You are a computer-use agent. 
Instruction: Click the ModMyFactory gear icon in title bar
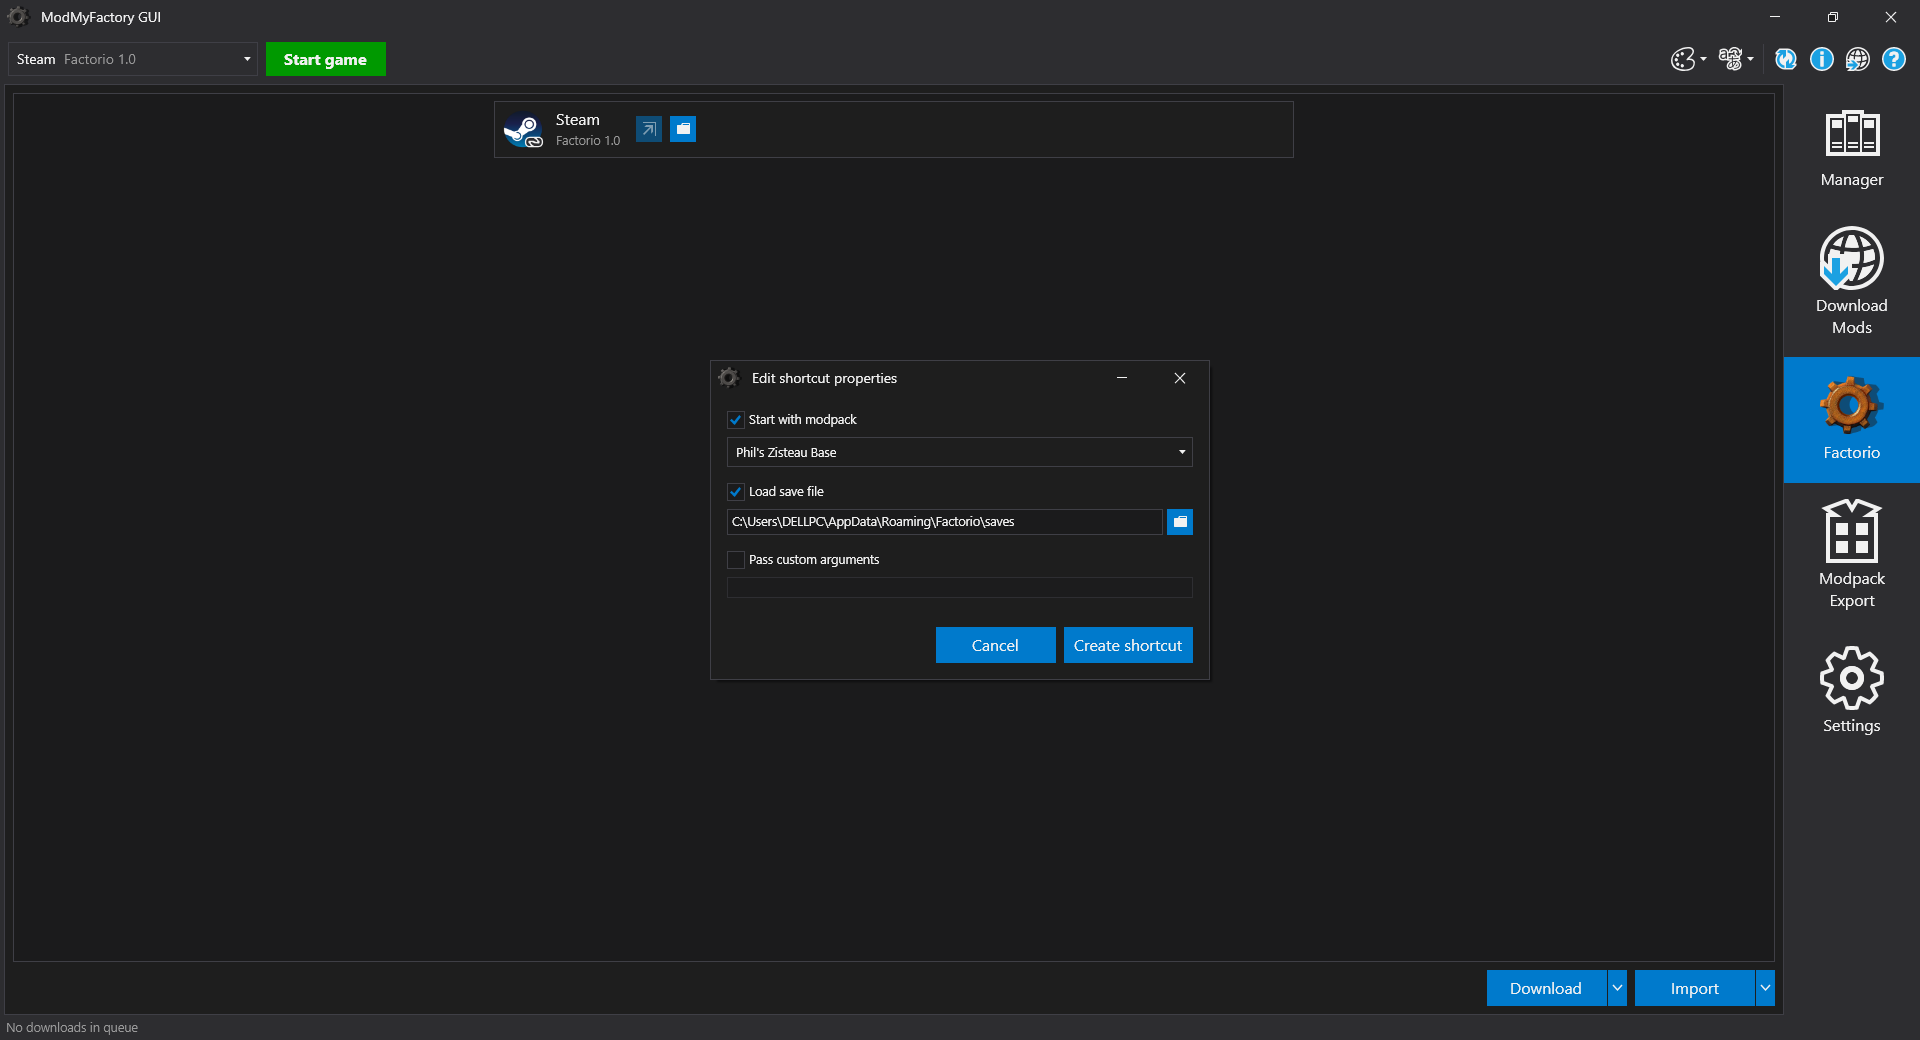[x=18, y=17]
